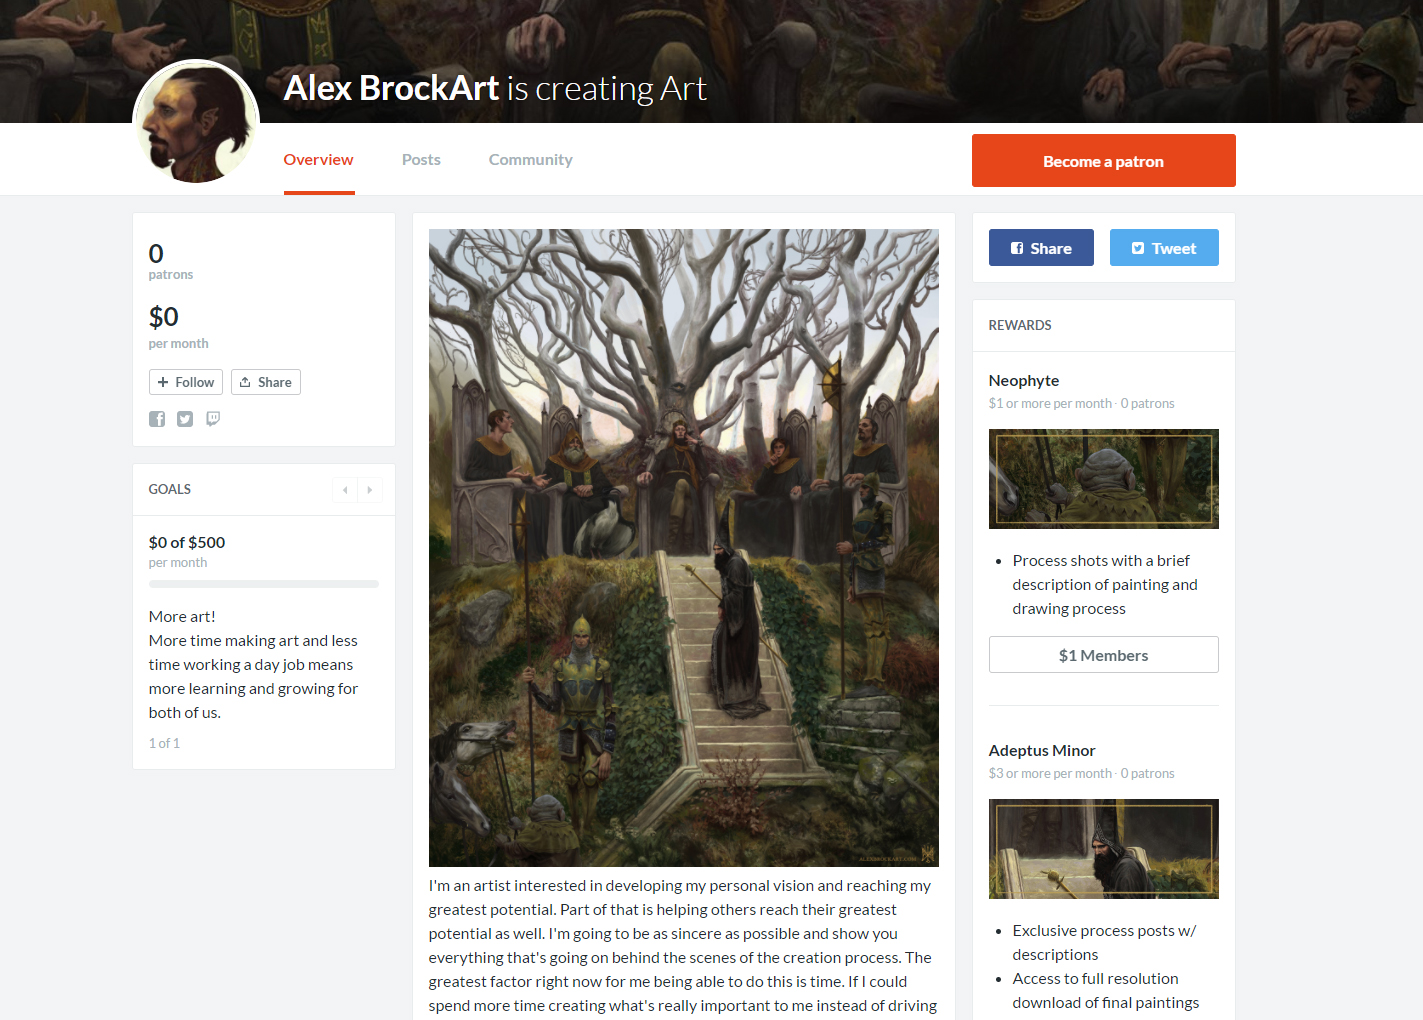Go to previous goal arrow
Screen dimensions: 1423x1020
345,490
